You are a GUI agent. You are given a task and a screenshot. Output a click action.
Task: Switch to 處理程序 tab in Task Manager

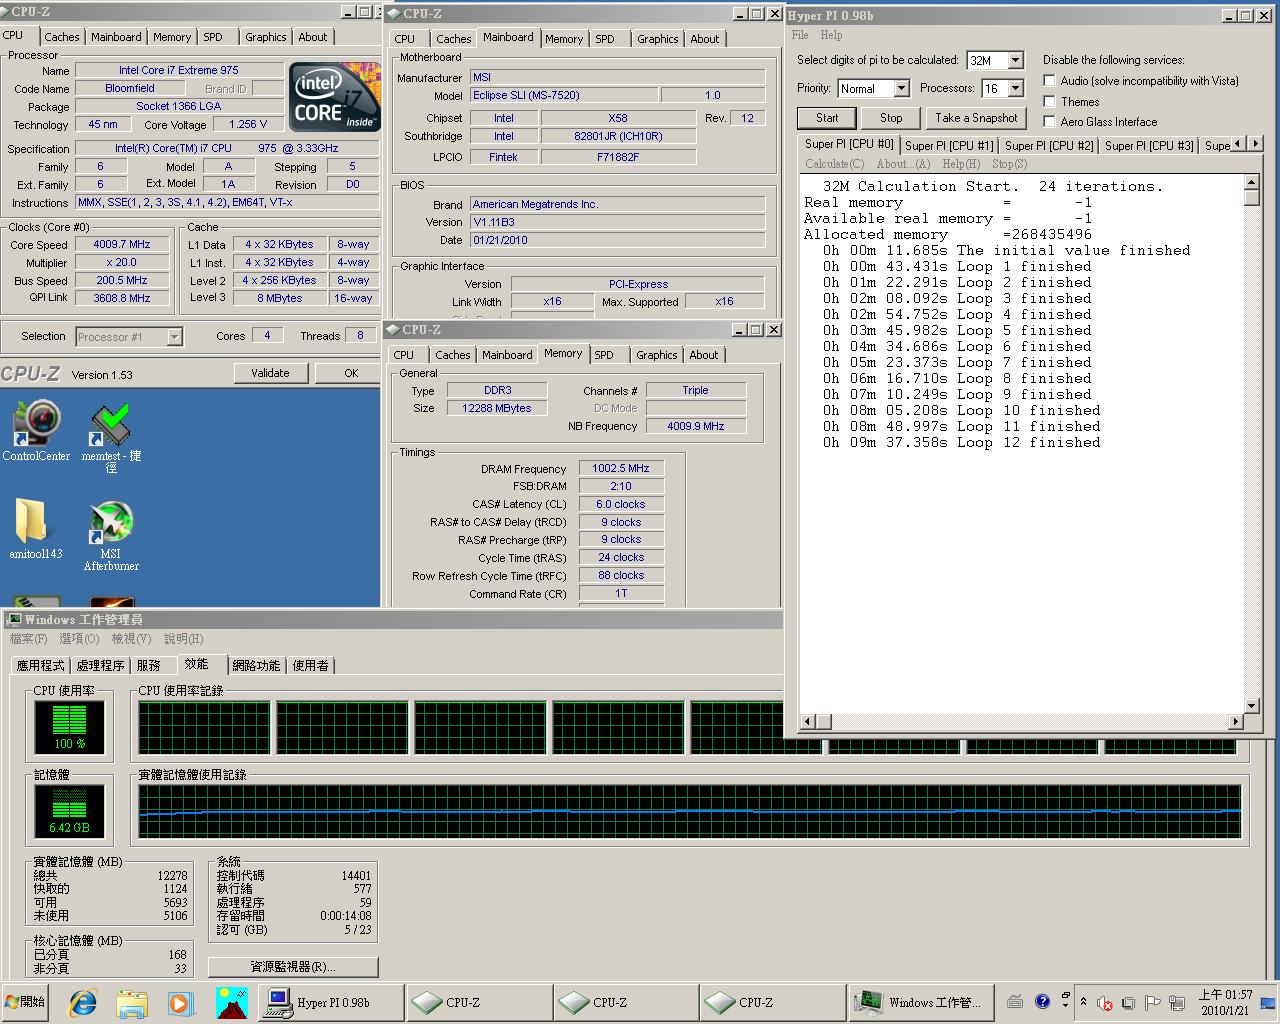pyautogui.click(x=100, y=665)
